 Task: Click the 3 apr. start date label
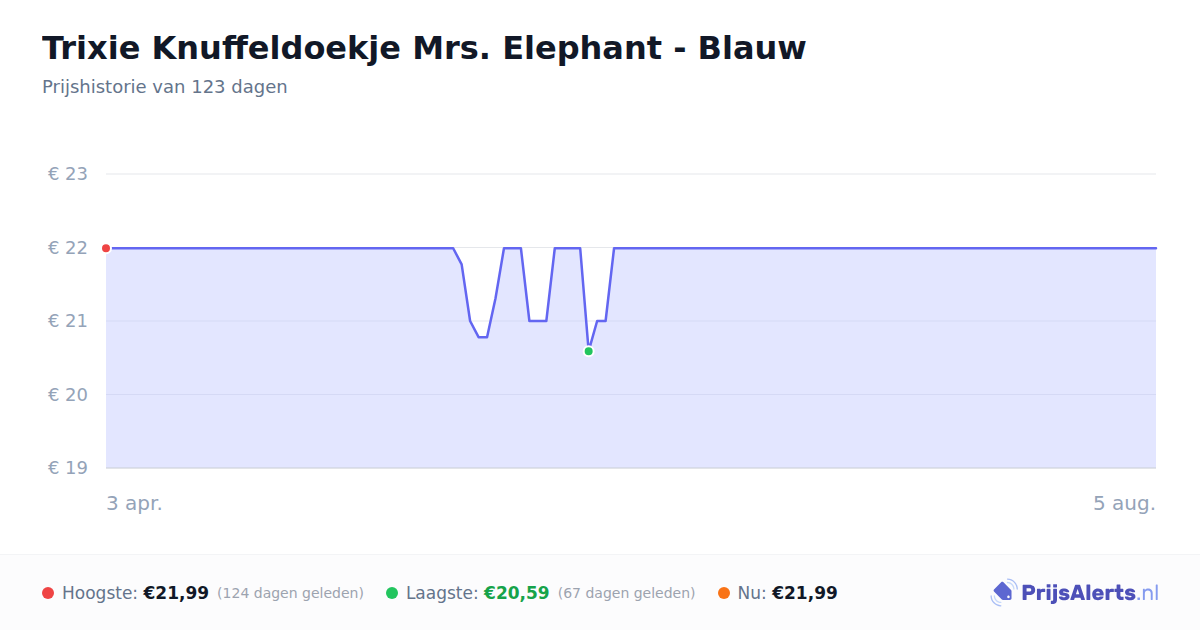[x=135, y=504]
